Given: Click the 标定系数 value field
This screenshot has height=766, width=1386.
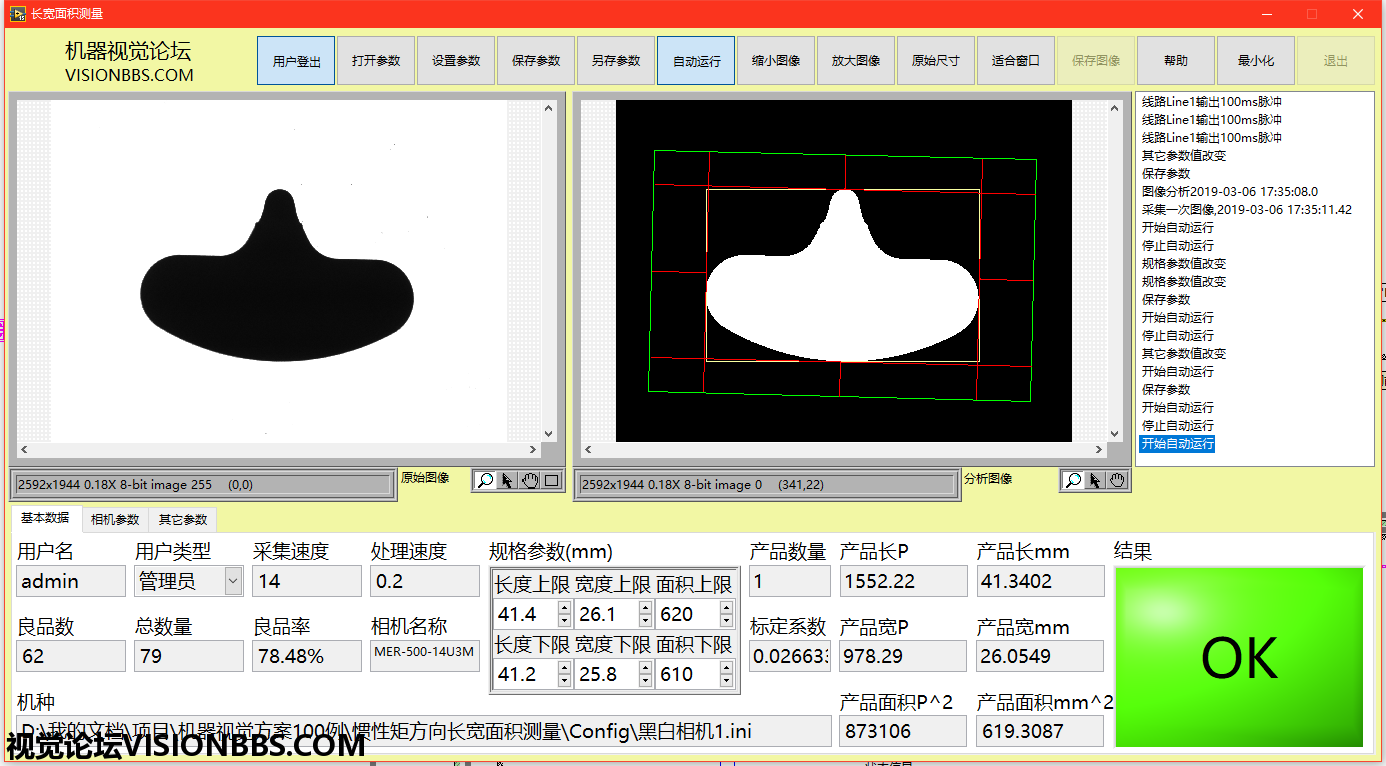Looking at the screenshot, I should (x=790, y=656).
